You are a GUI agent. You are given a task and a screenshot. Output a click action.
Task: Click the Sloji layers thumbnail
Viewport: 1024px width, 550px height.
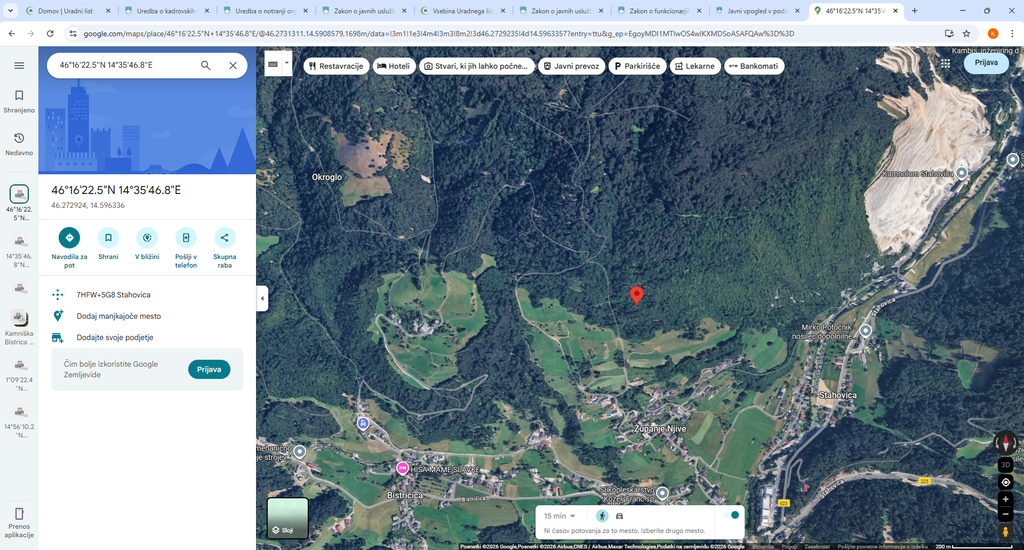(288, 519)
